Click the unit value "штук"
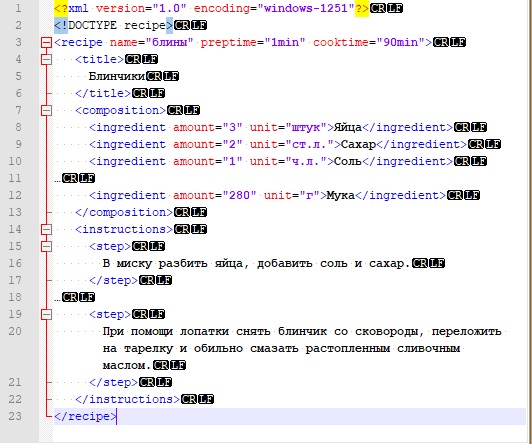The width and height of the screenshot is (532, 444). 306,128
